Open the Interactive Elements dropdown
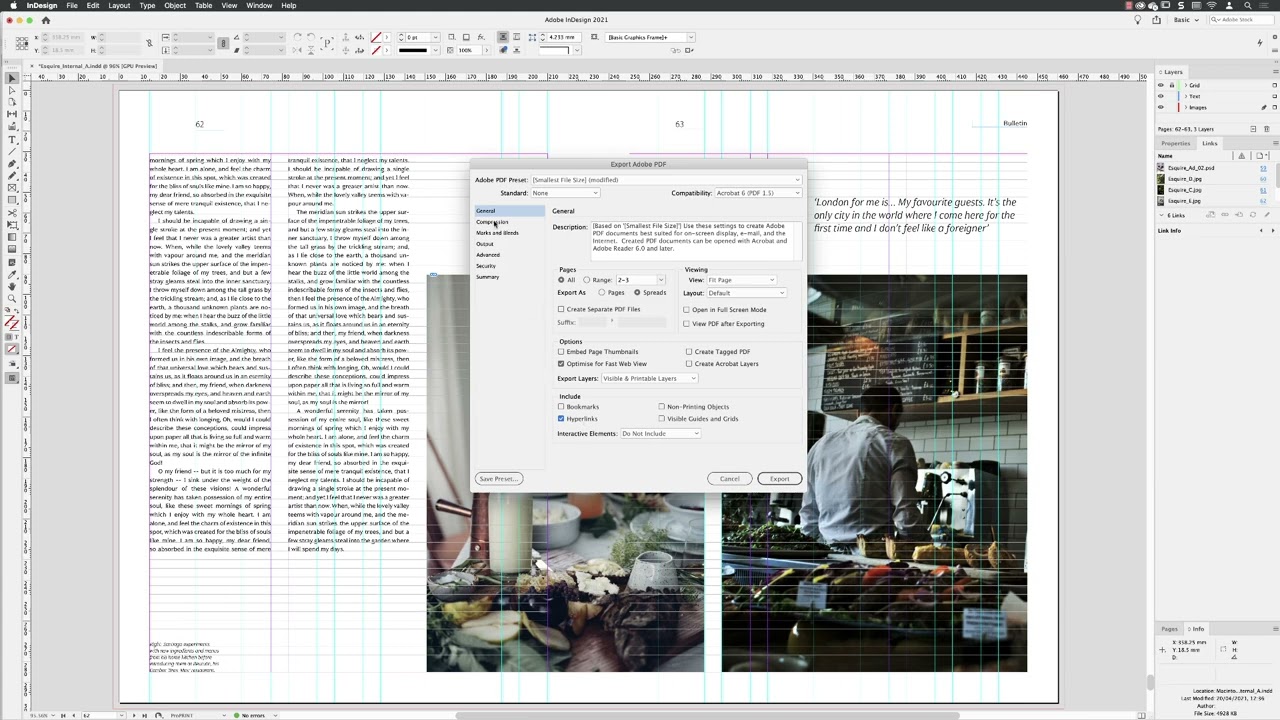 tap(660, 434)
